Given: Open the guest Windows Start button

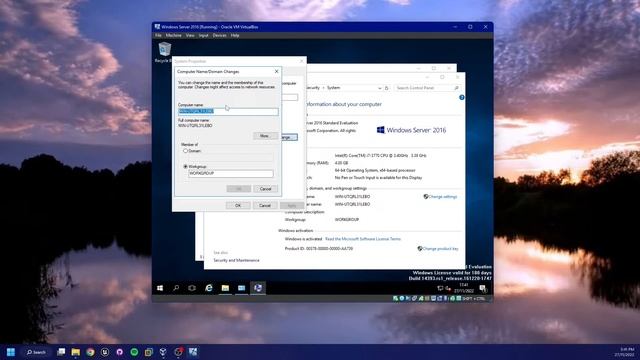Looking at the screenshot, I should (160, 288).
